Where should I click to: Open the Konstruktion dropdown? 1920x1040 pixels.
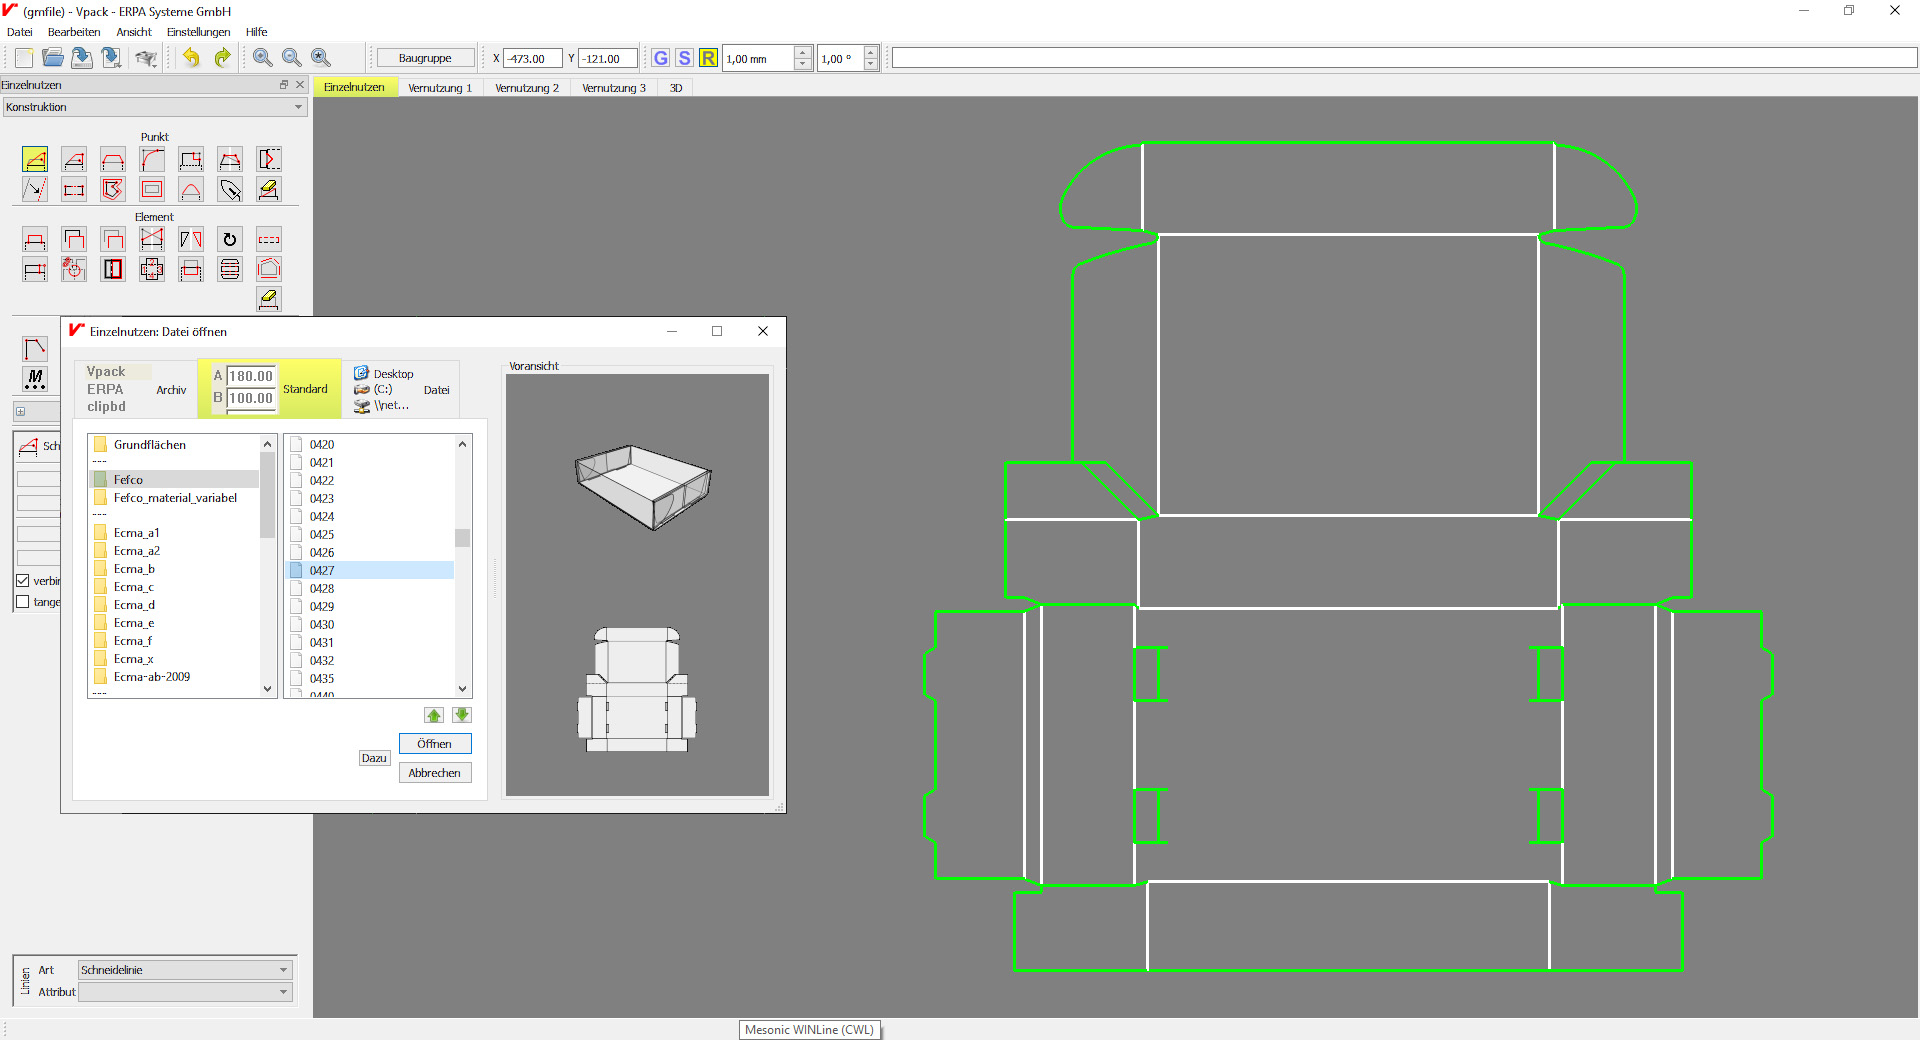(154, 107)
